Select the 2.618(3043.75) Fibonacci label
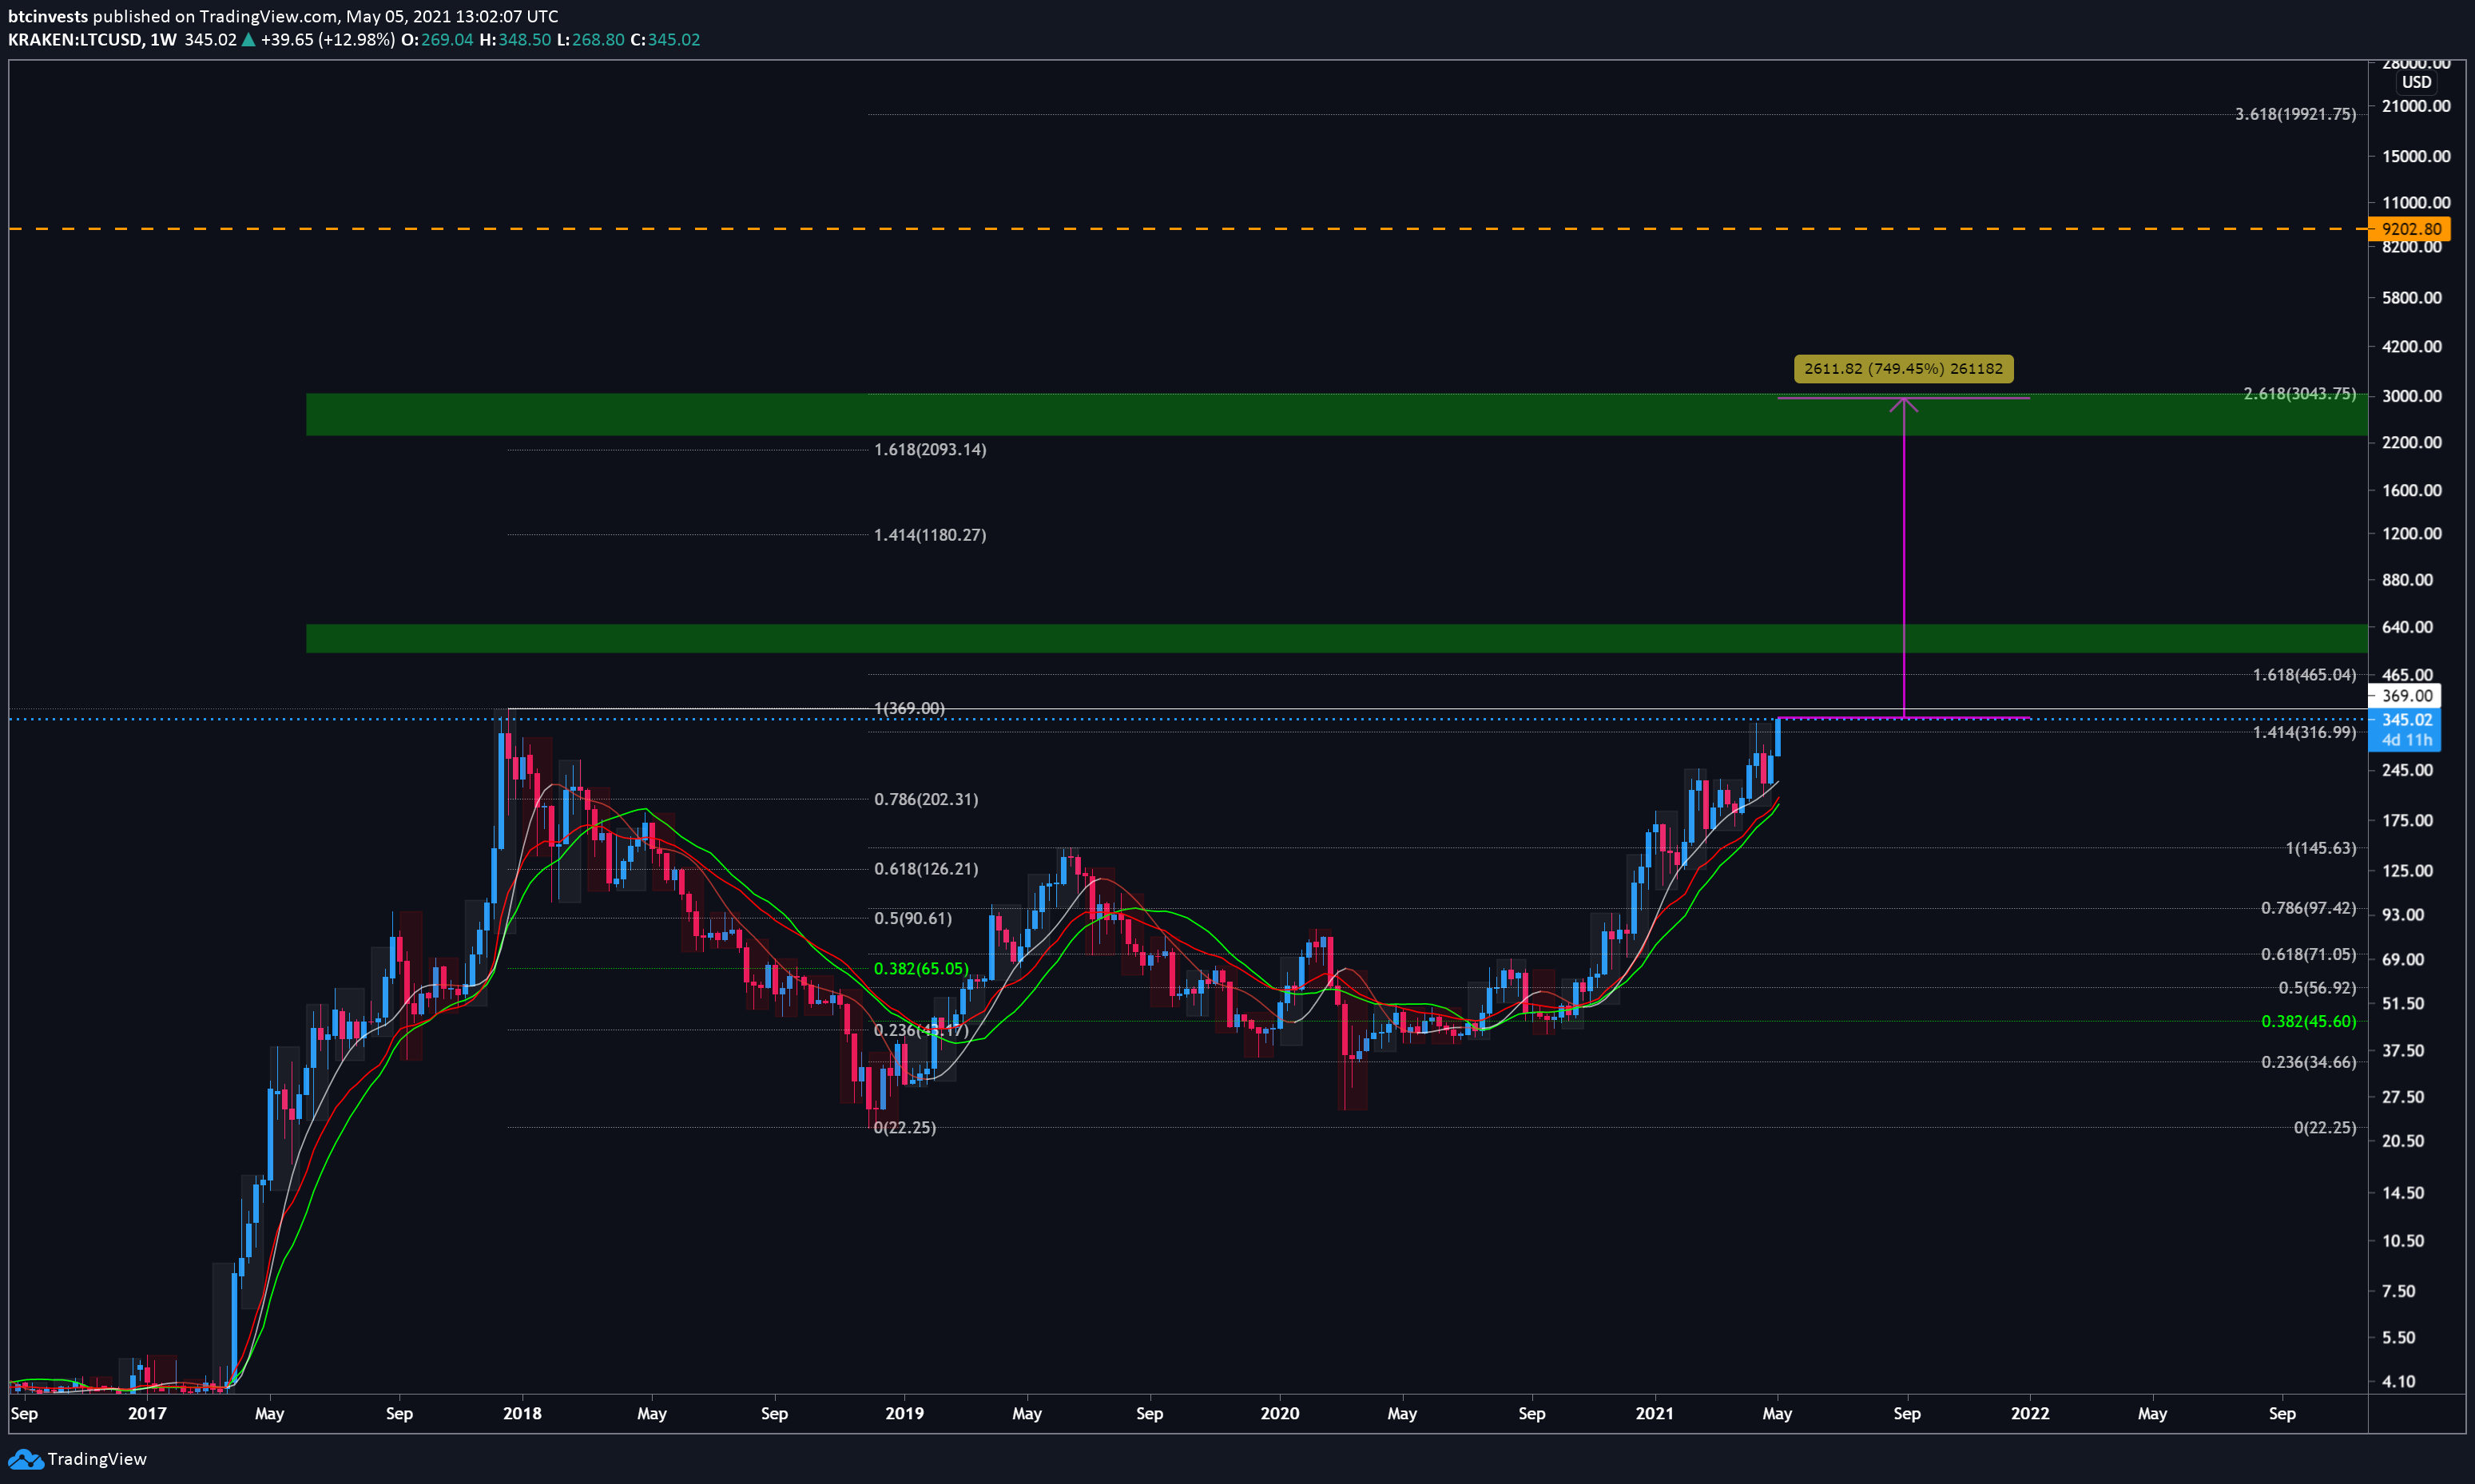 (2299, 394)
